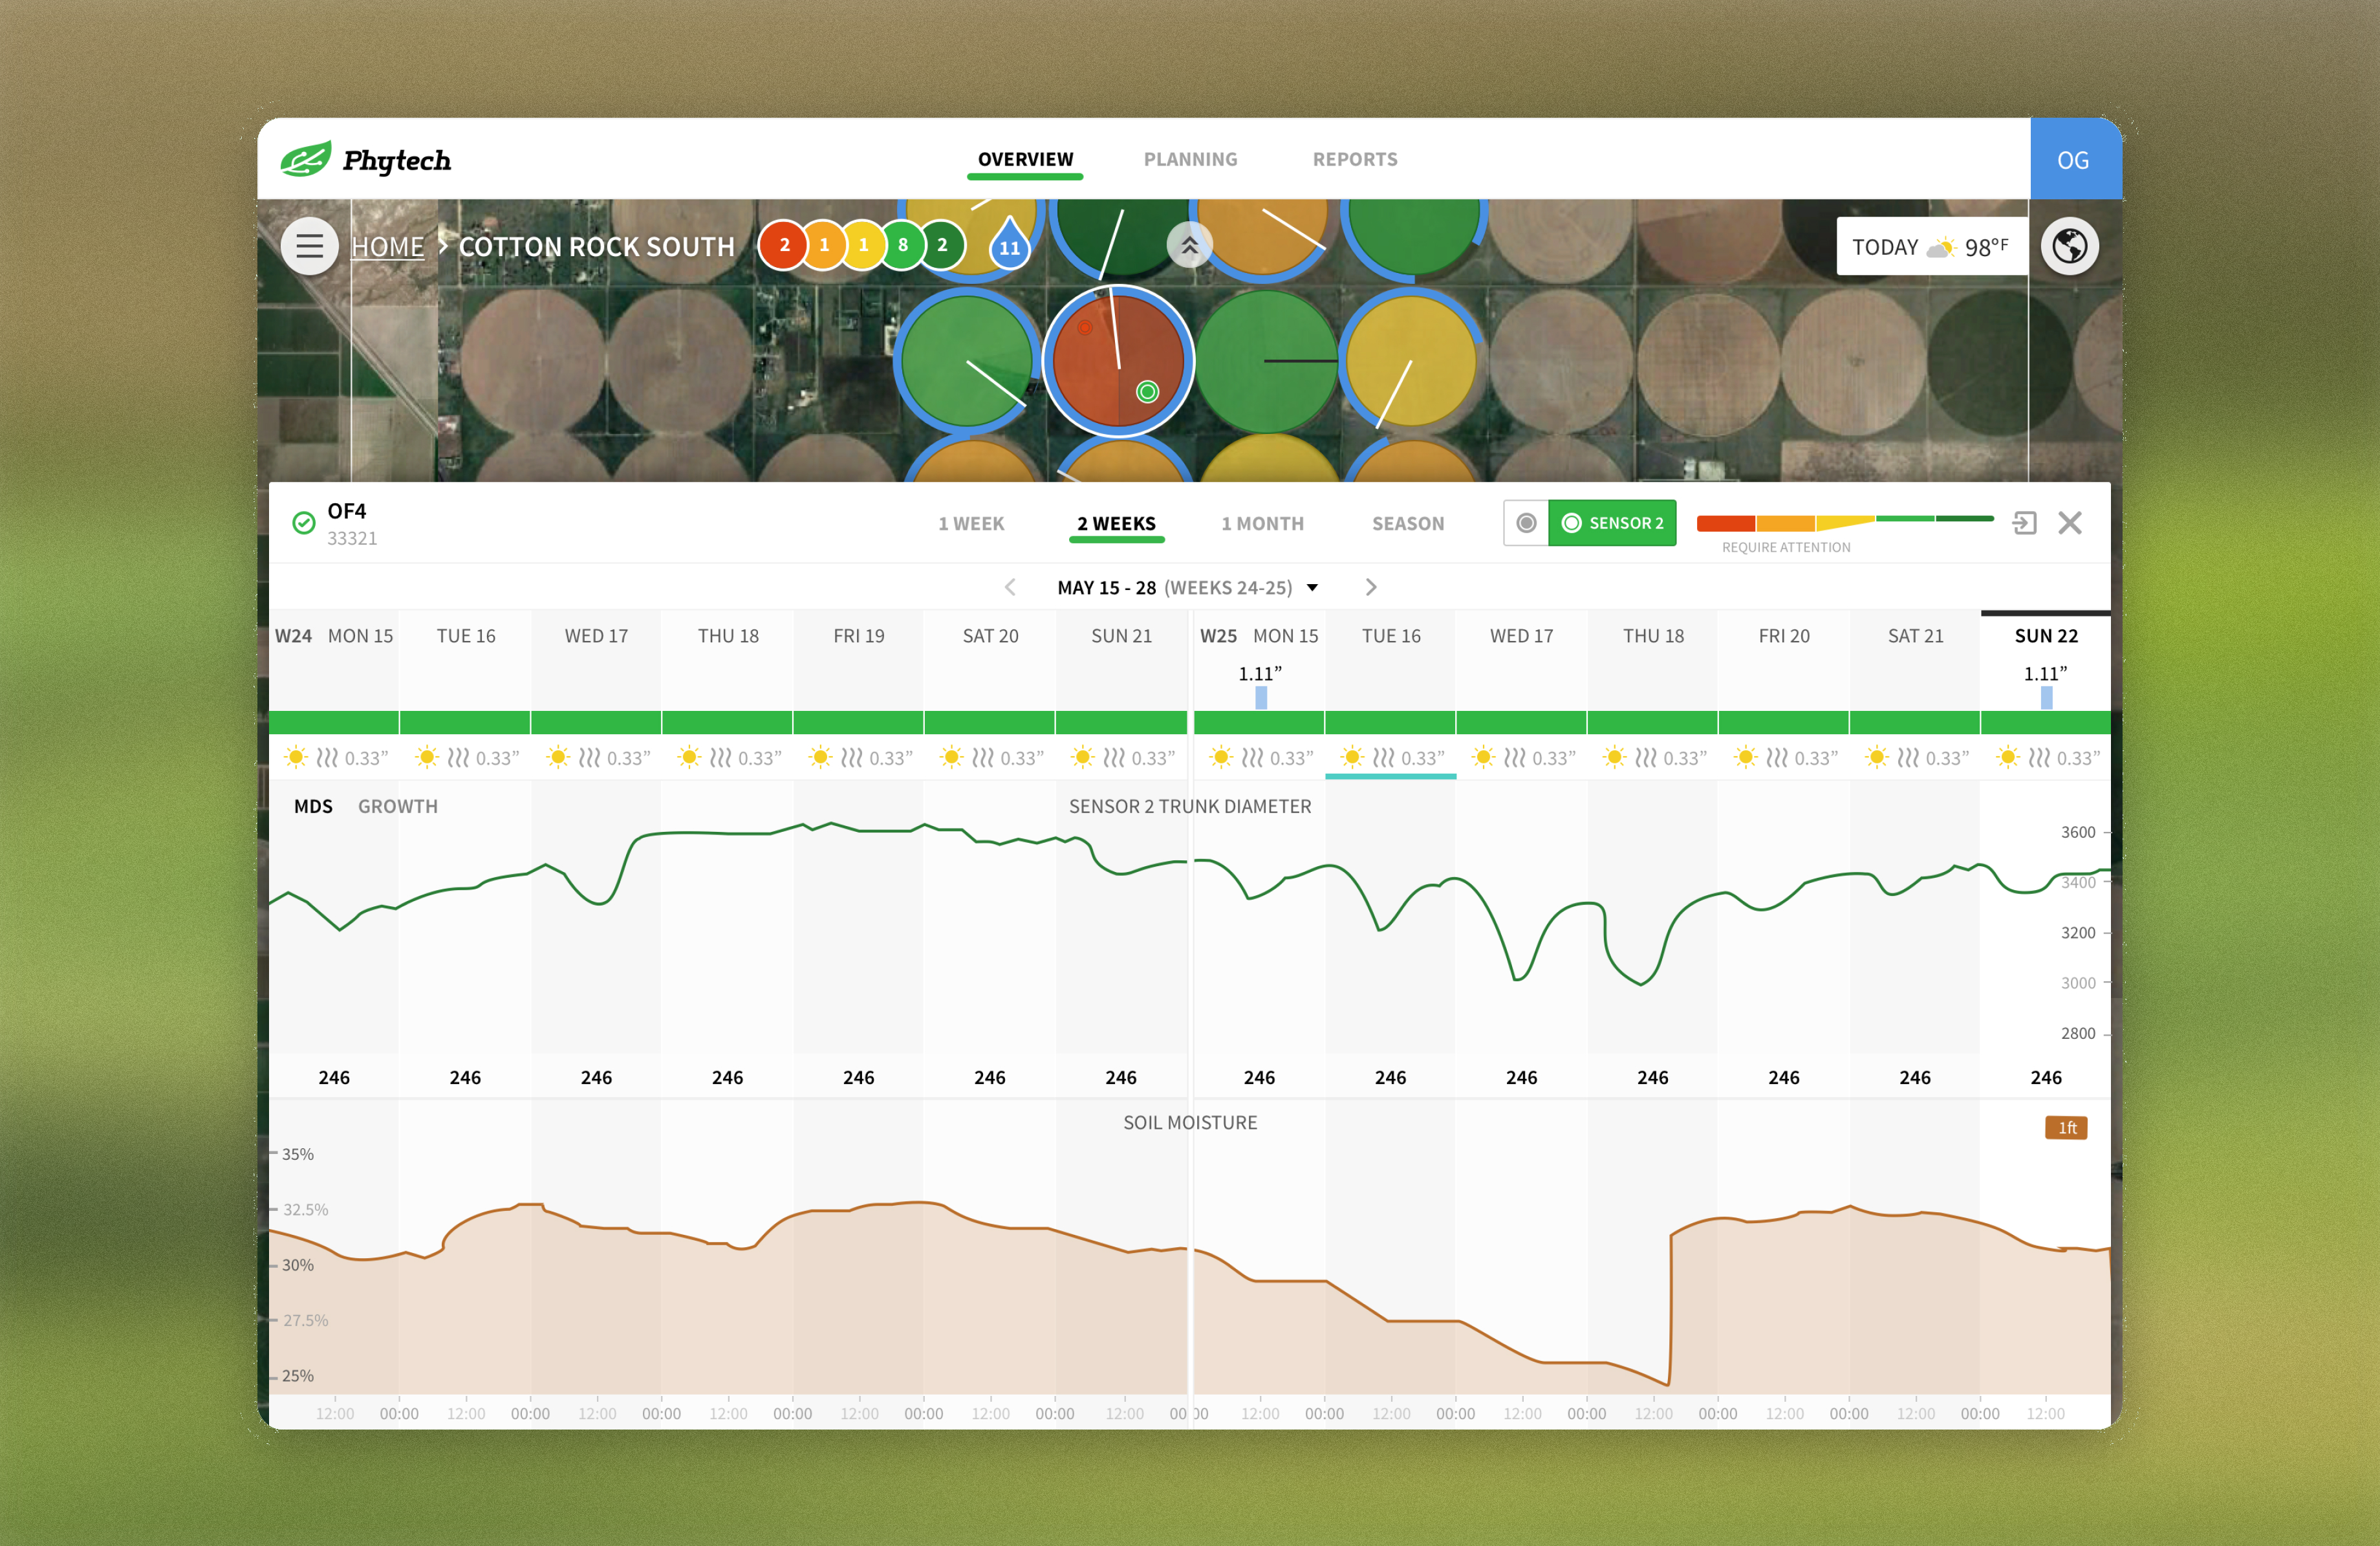Click evapotranspiration icon under W25 FRI 20
The image size is (2380, 1546).
1776,757
